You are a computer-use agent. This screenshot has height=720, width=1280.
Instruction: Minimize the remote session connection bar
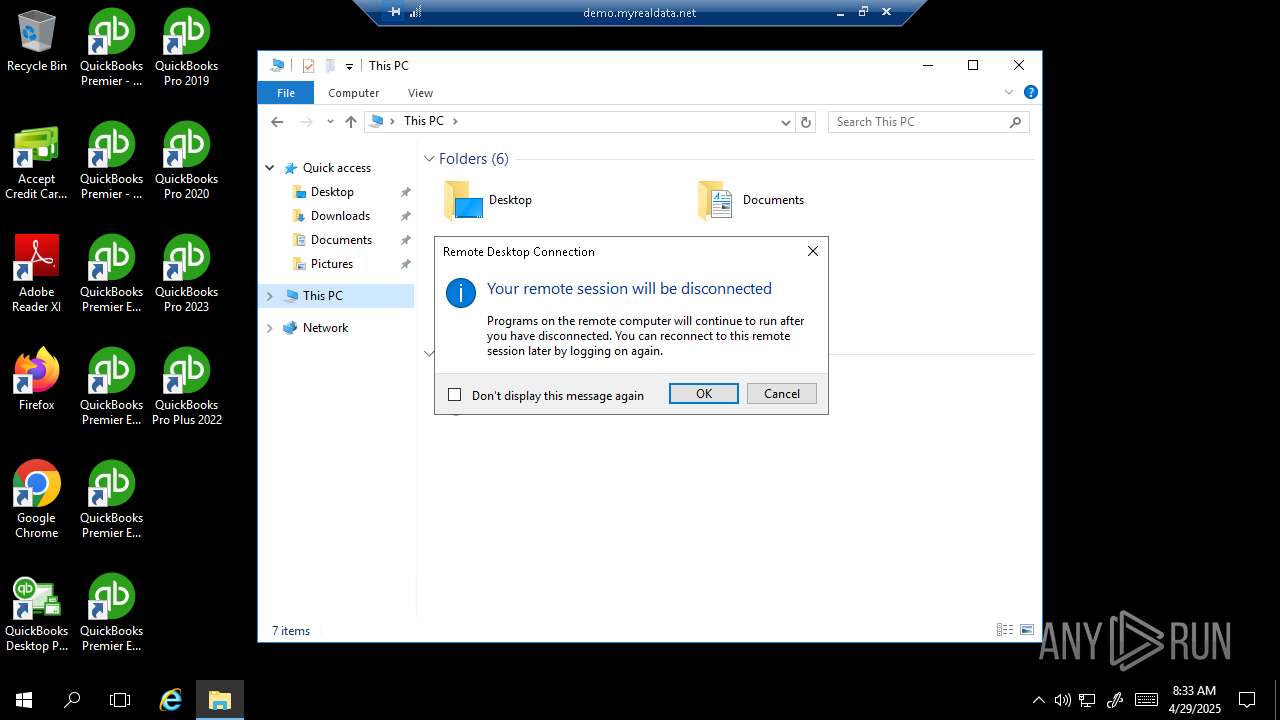pyautogui.click(x=840, y=12)
